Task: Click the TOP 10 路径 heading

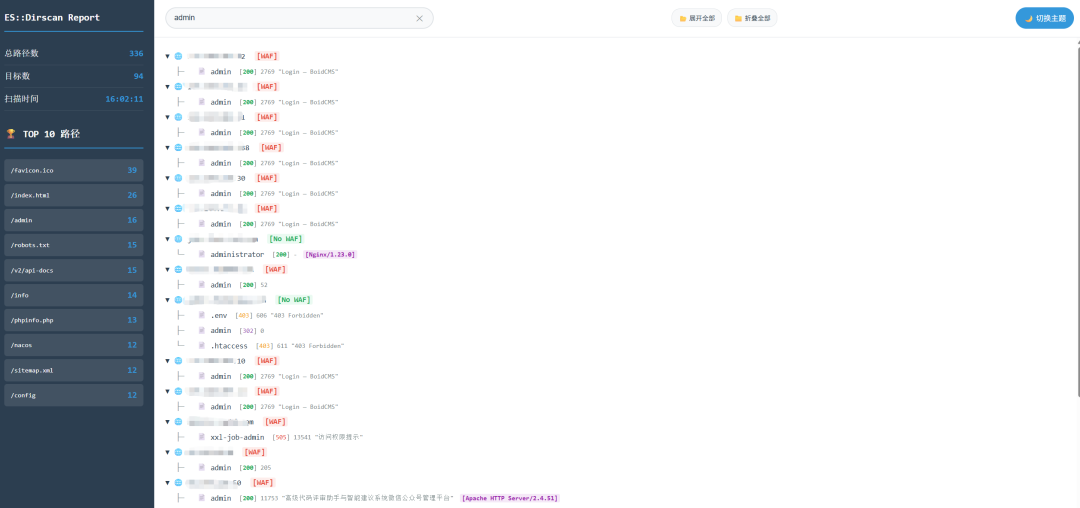Action: [52, 134]
